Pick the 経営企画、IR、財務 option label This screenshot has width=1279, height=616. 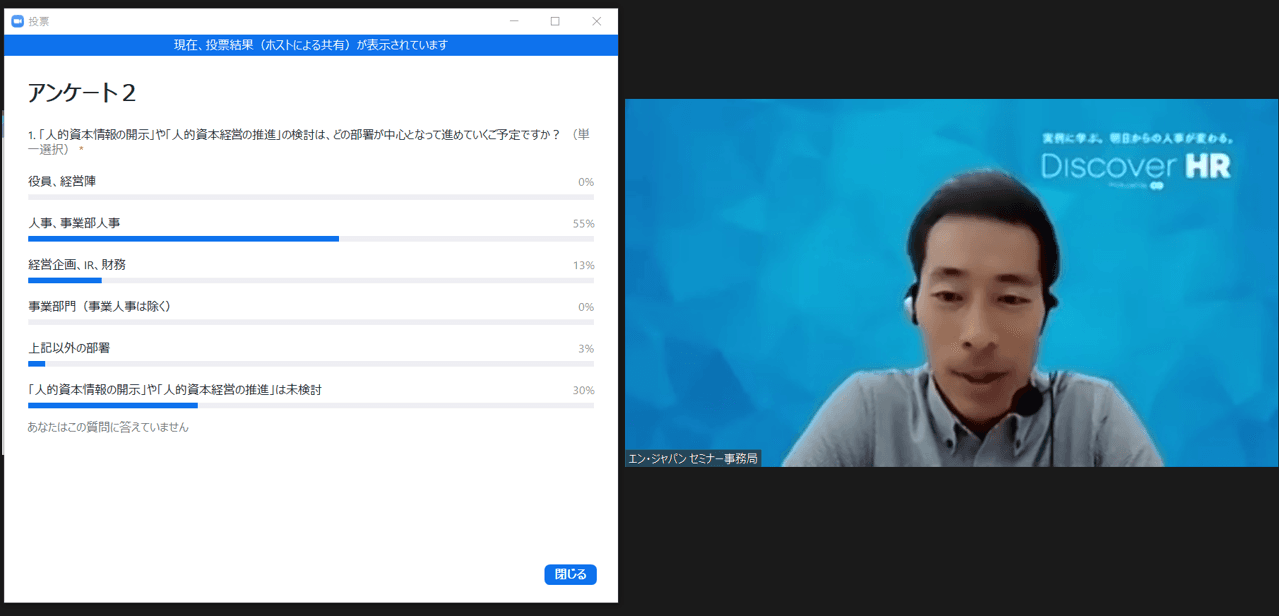click(x=77, y=265)
